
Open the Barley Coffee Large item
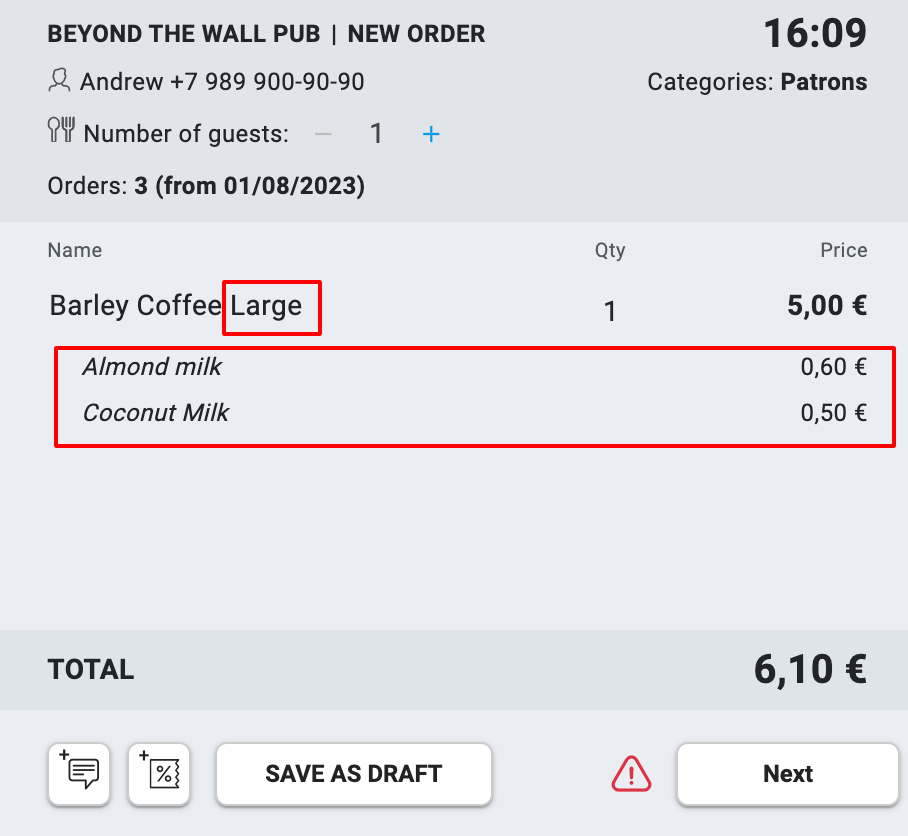[x=175, y=305]
